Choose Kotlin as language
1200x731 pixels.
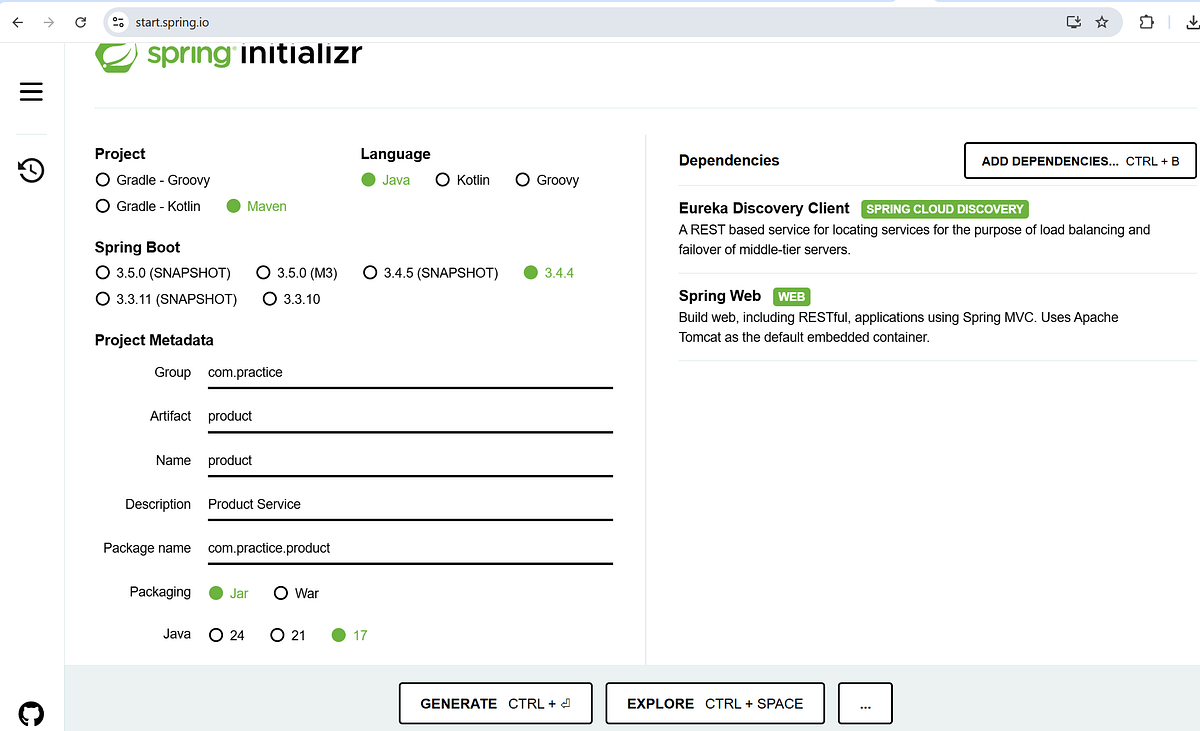[x=463, y=180]
